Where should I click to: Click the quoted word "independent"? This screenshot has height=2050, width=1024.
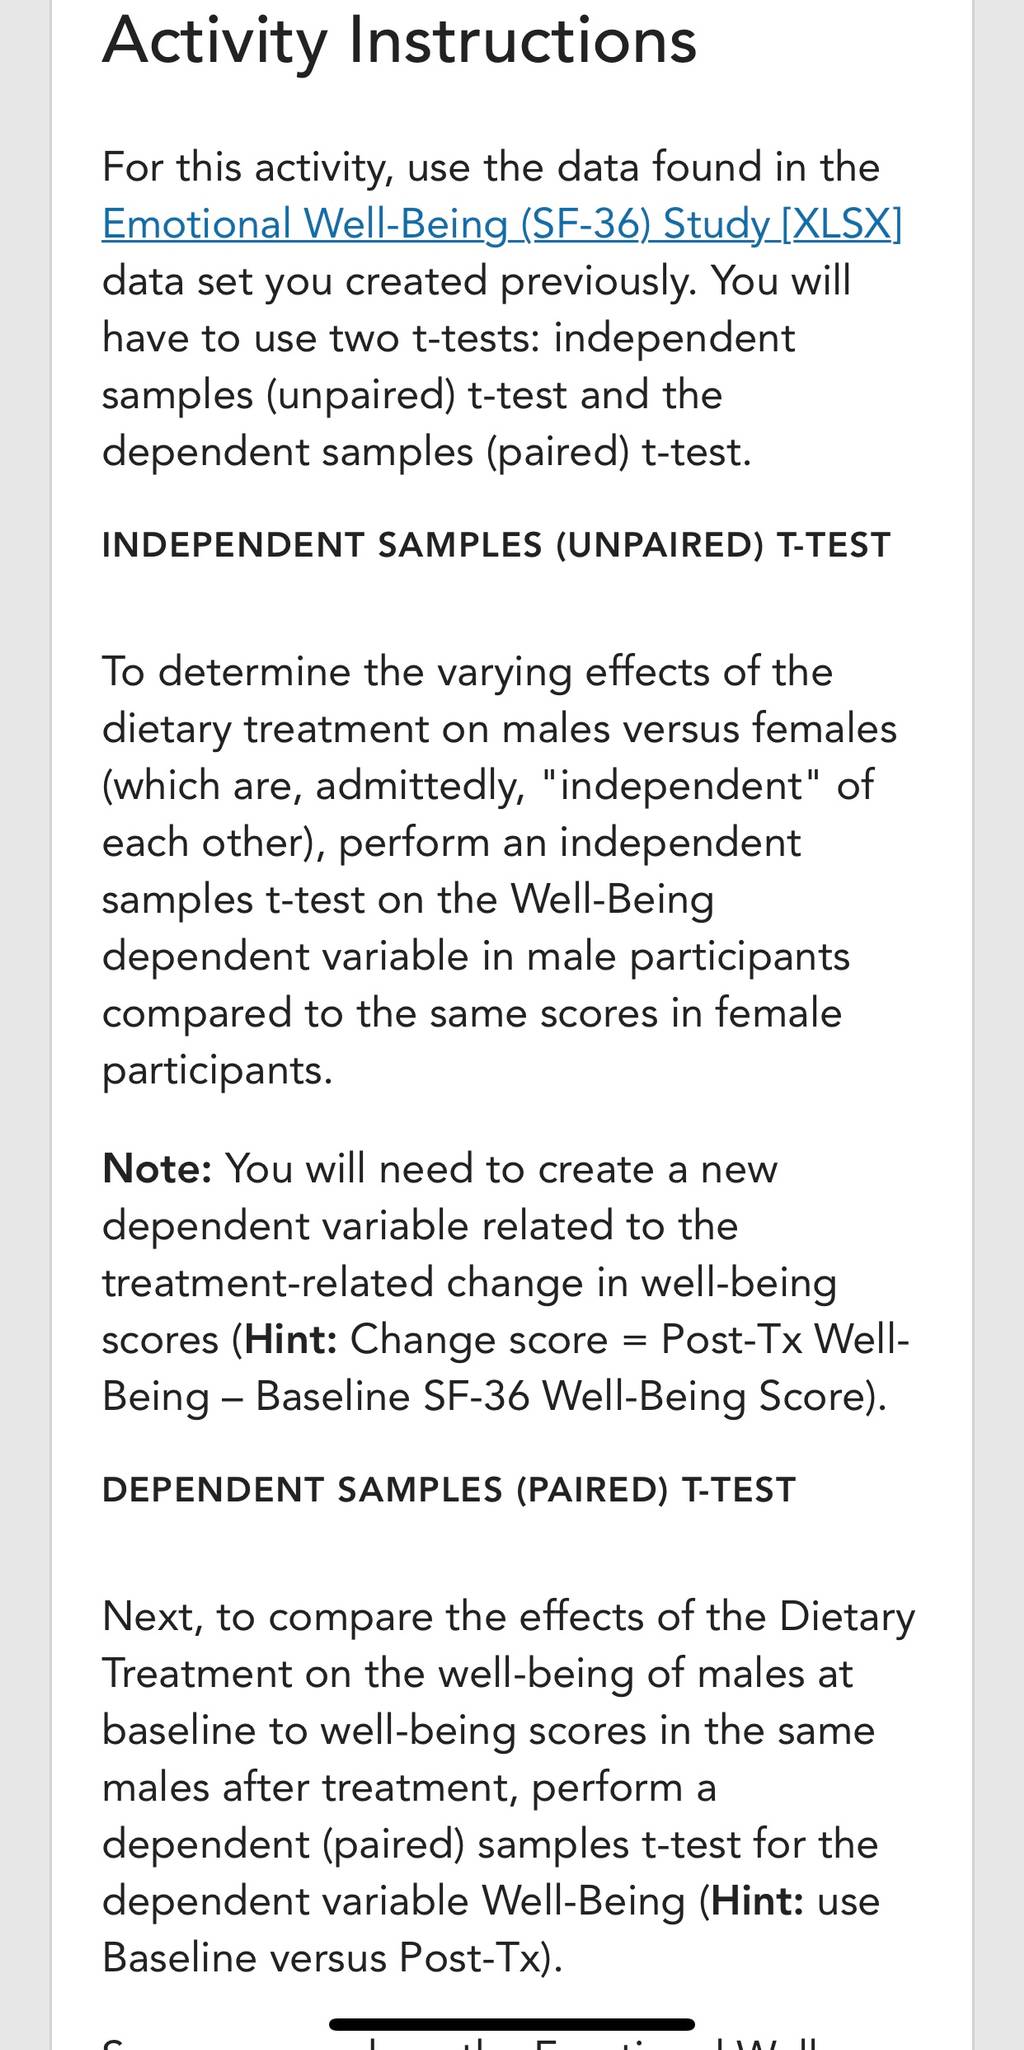tap(683, 785)
